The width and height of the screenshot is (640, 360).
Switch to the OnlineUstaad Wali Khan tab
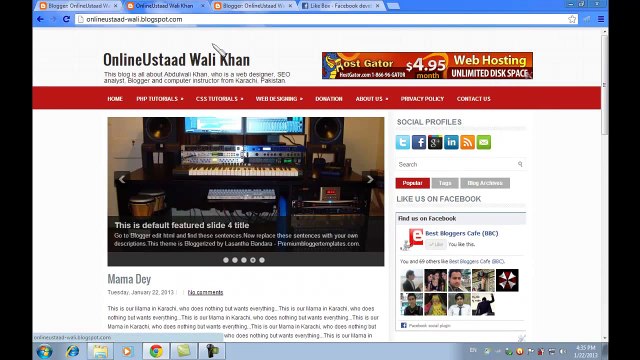point(163,6)
